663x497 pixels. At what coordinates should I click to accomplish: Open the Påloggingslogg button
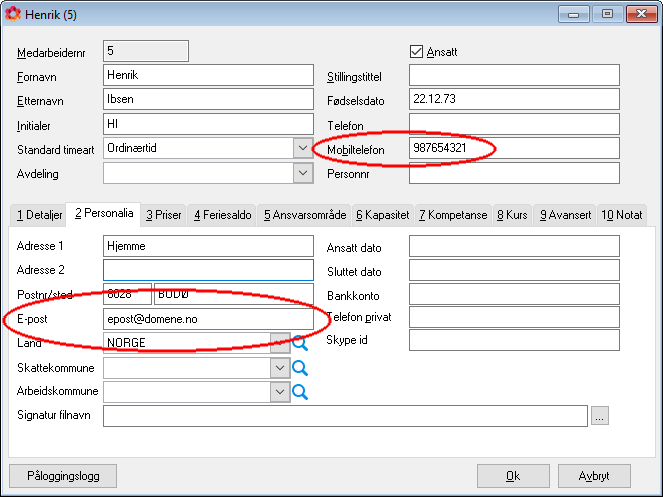(x=63, y=476)
